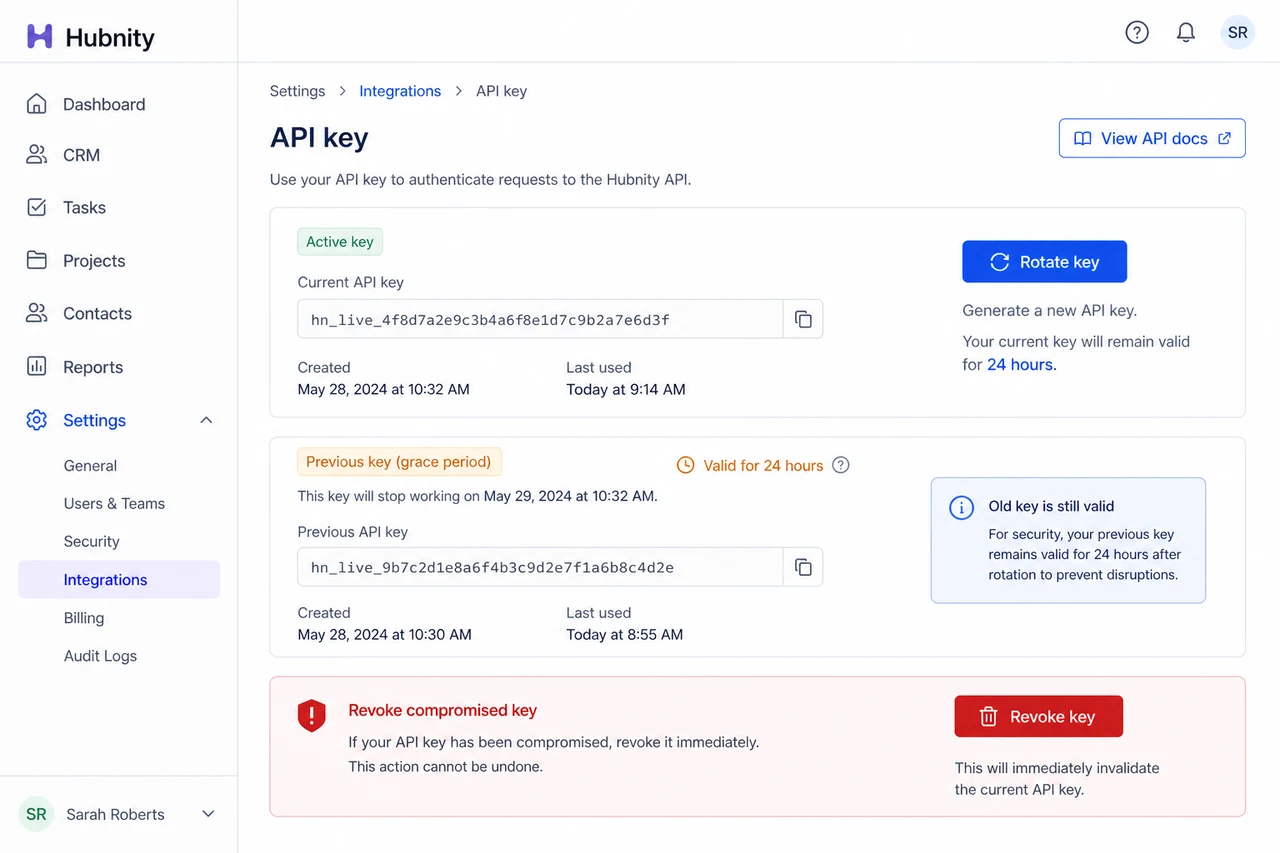Click the red shield warning icon
Screen dimensions: 1280x853
(312, 715)
